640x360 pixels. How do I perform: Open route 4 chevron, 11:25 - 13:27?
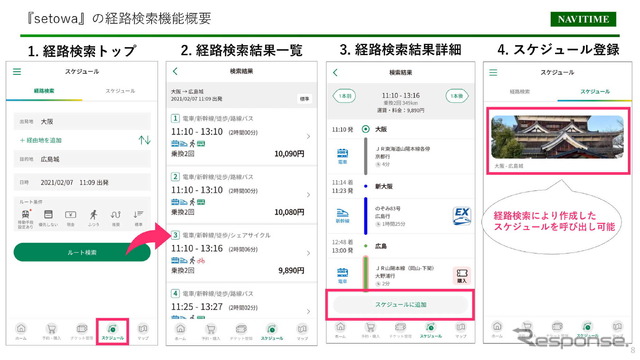pyautogui.click(x=308, y=311)
